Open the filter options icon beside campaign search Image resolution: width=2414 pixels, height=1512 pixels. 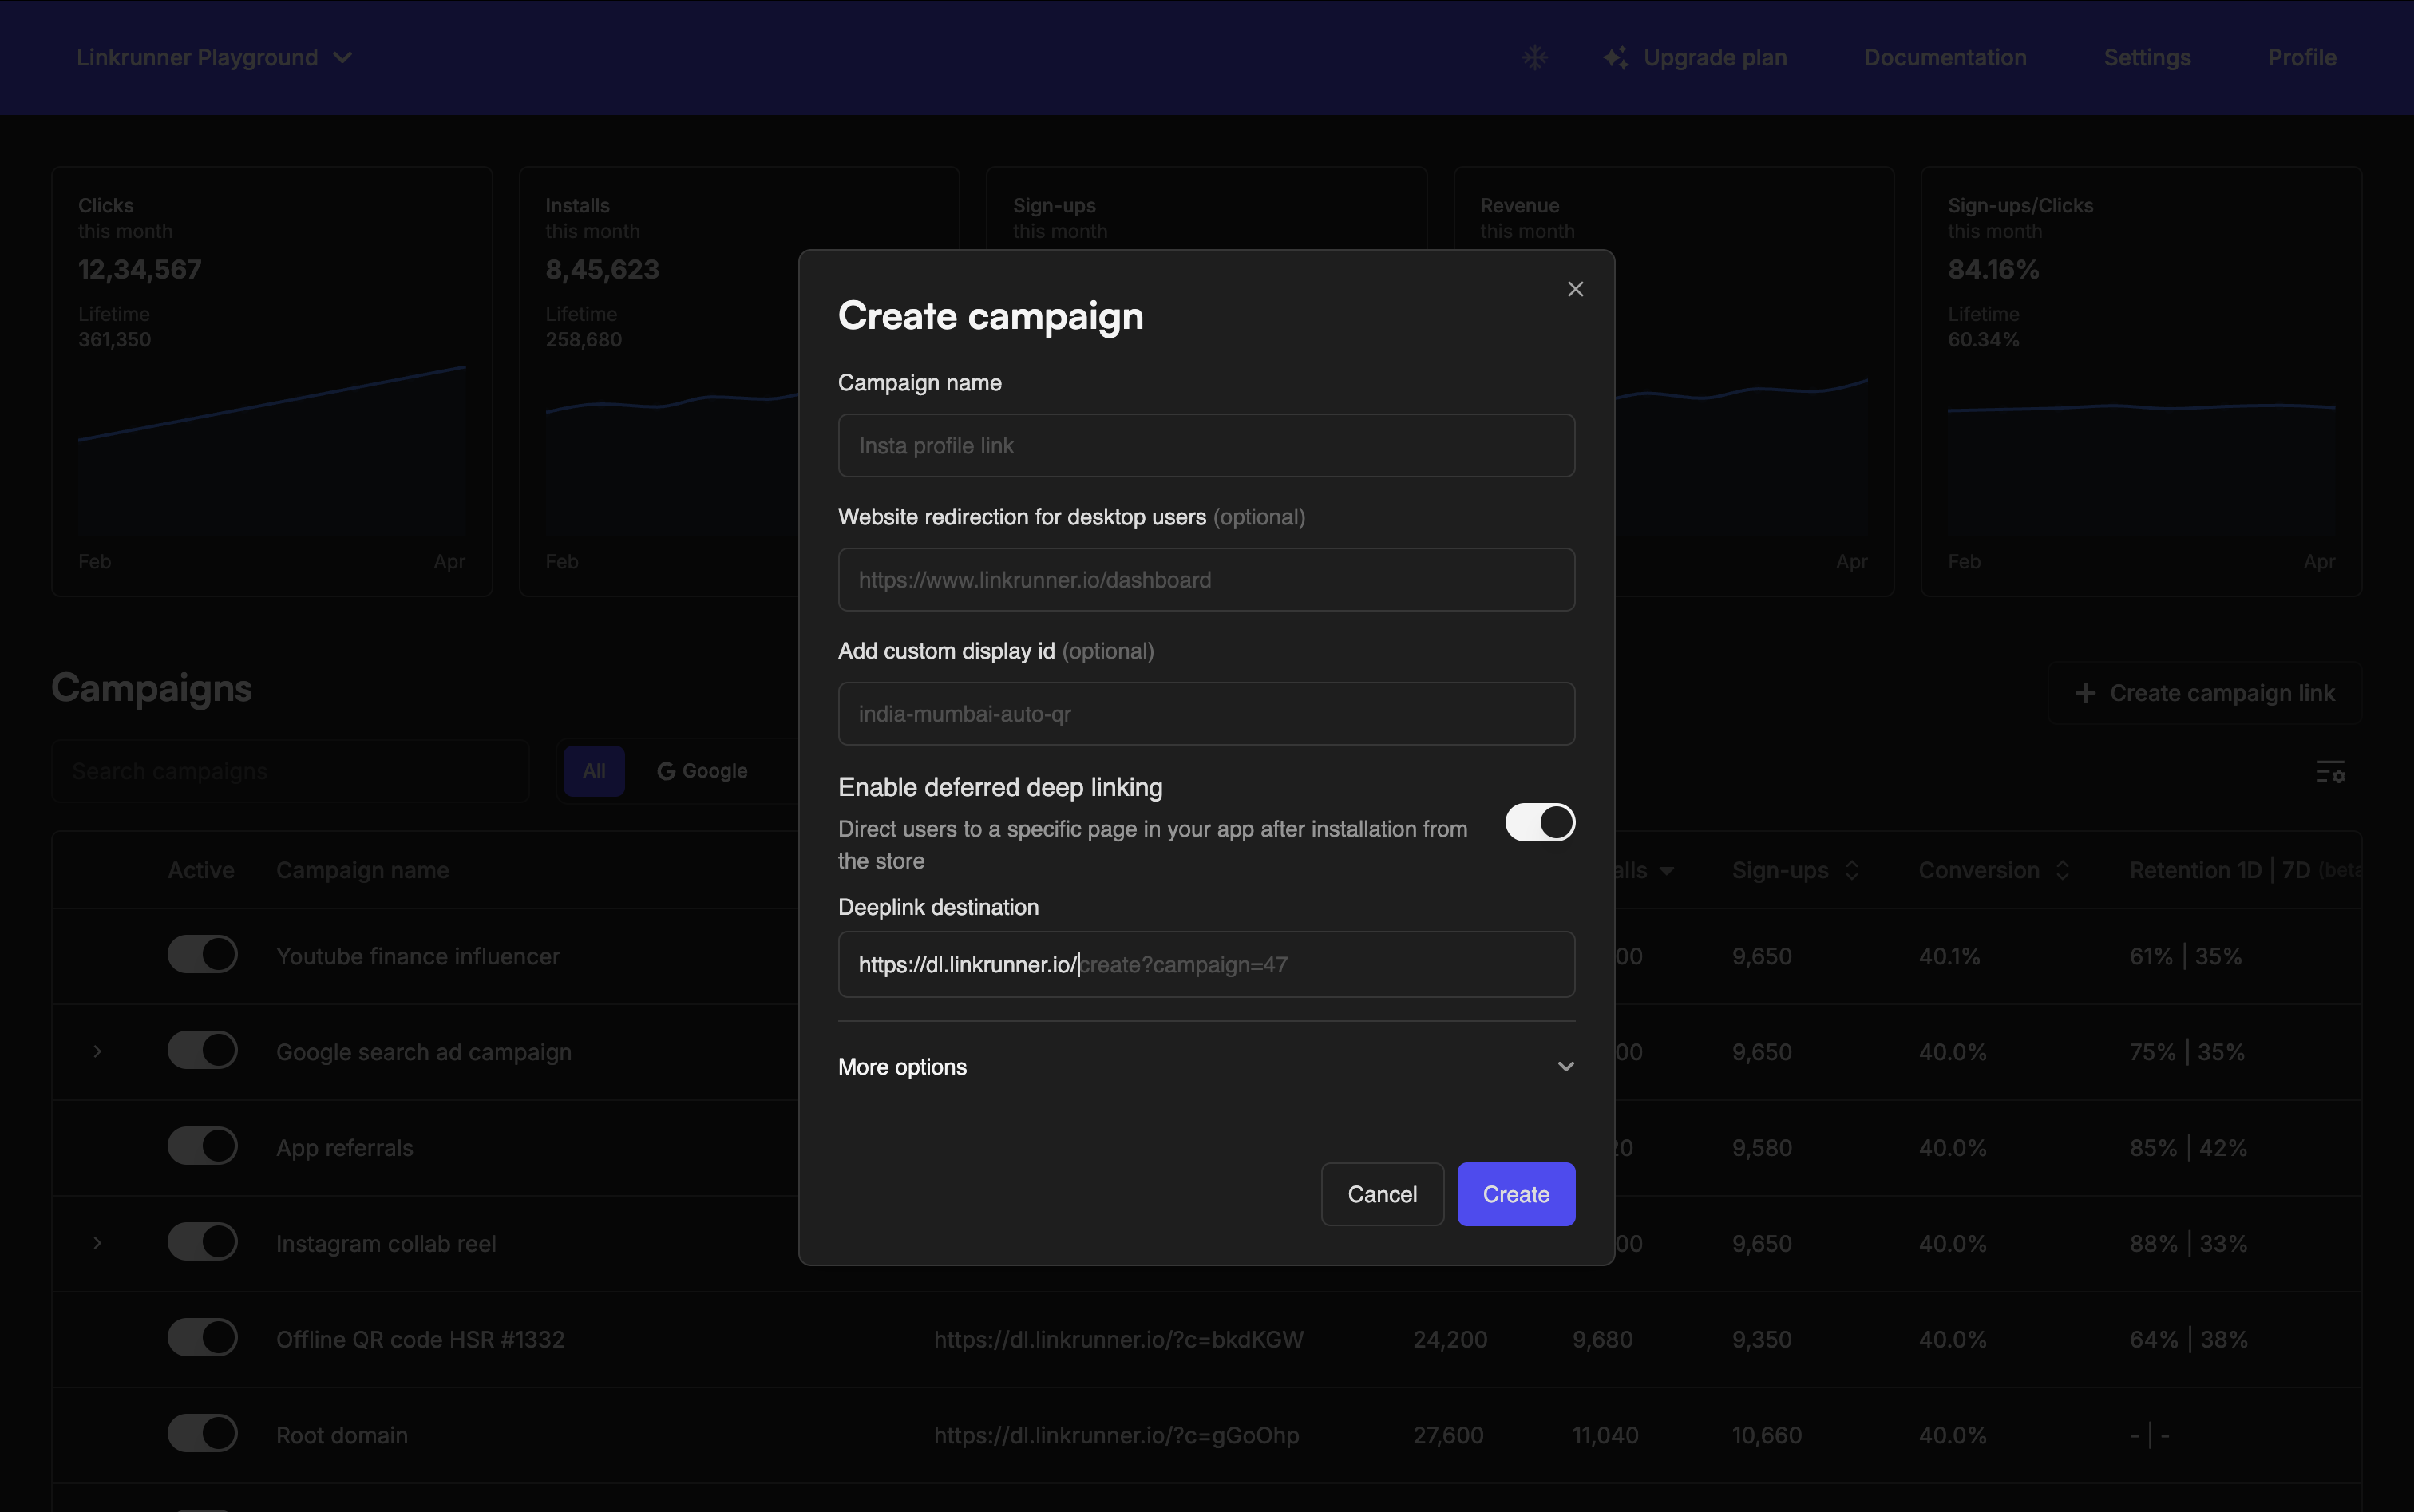click(x=2331, y=771)
